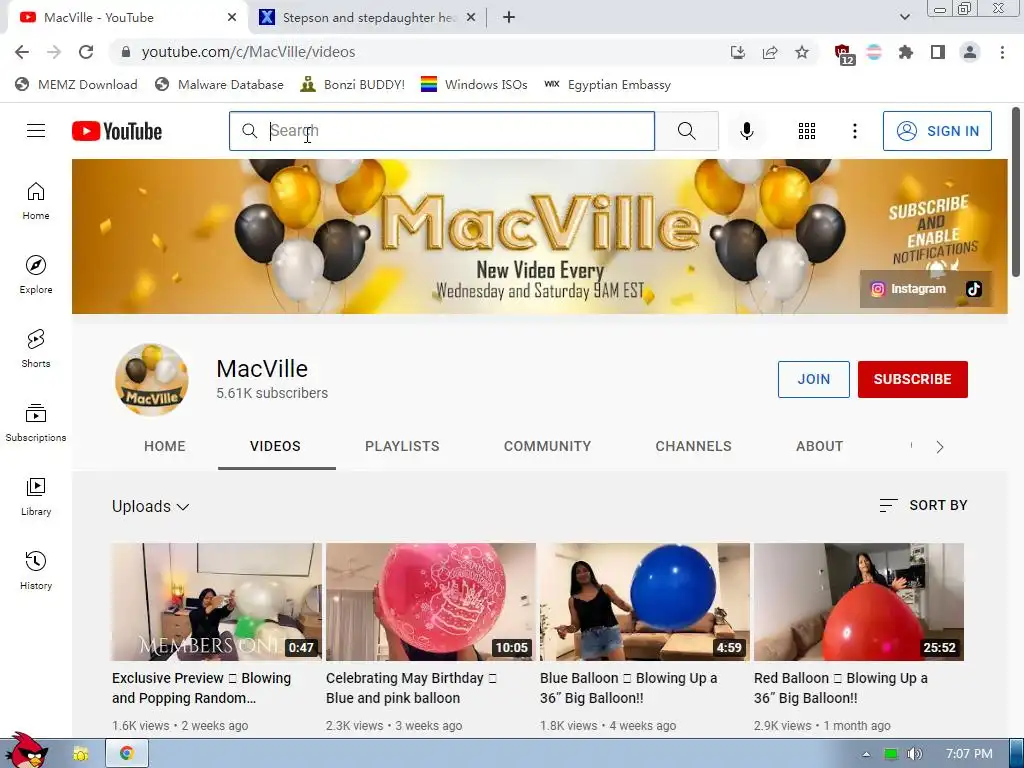
Task: Open the Red Balloon video title
Action: click(840, 688)
